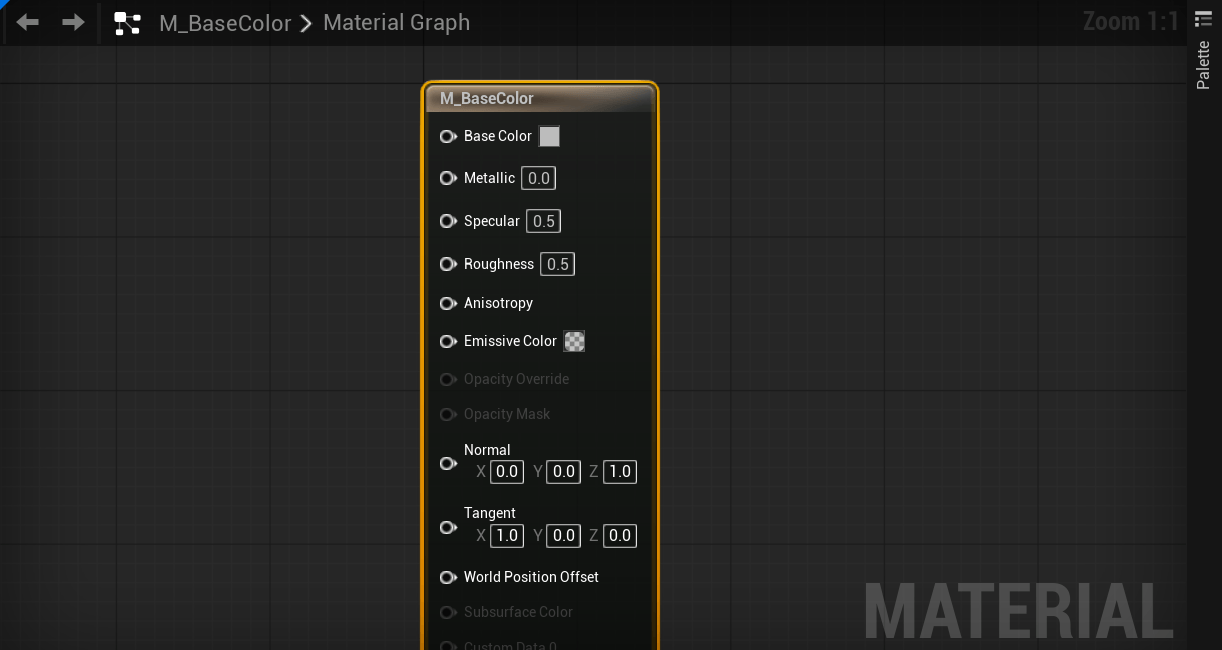Click the forward navigation arrow
The image size is (1222, 650).
(x=73, y=22)
